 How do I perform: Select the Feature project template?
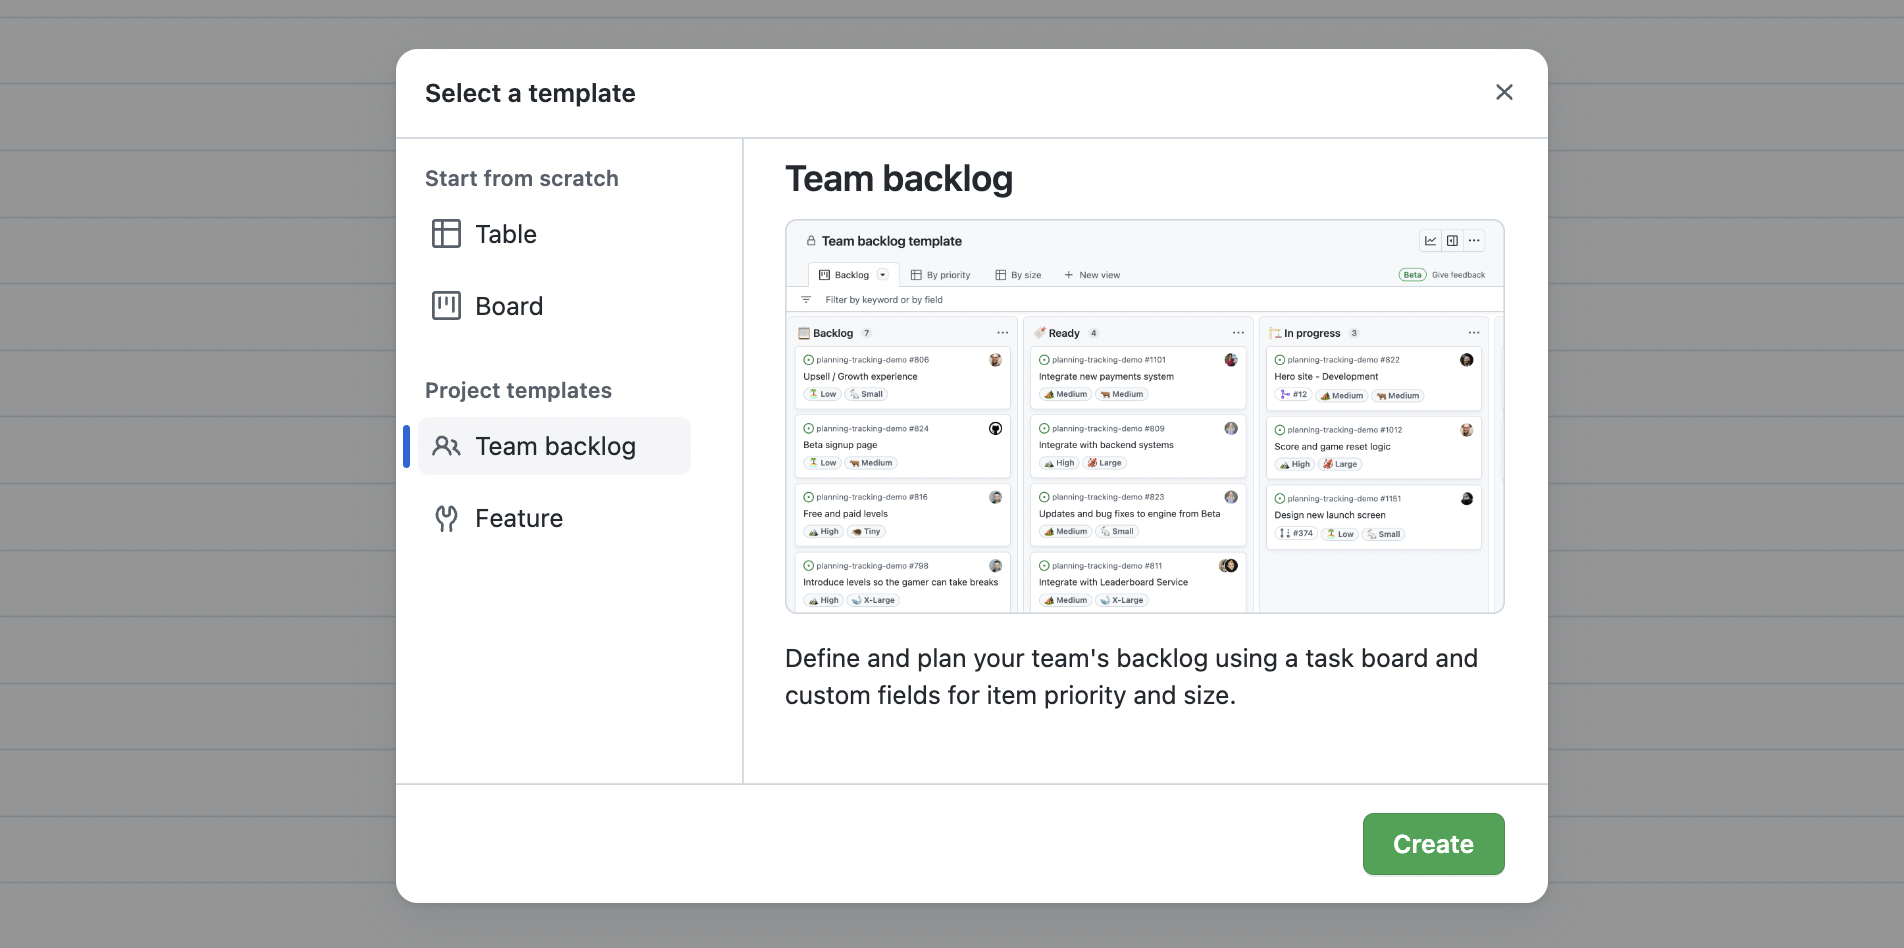519,518
